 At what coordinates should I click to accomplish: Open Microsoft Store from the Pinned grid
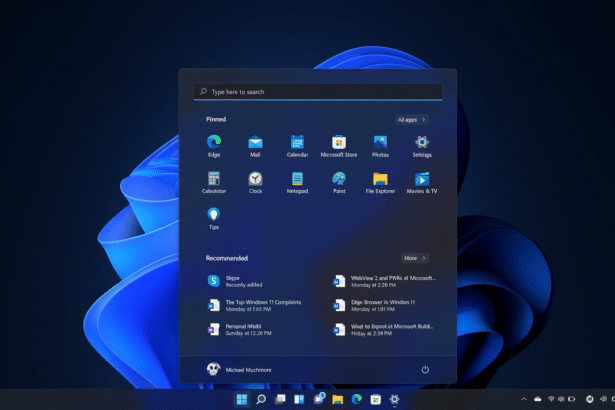[x=339, y=146]
